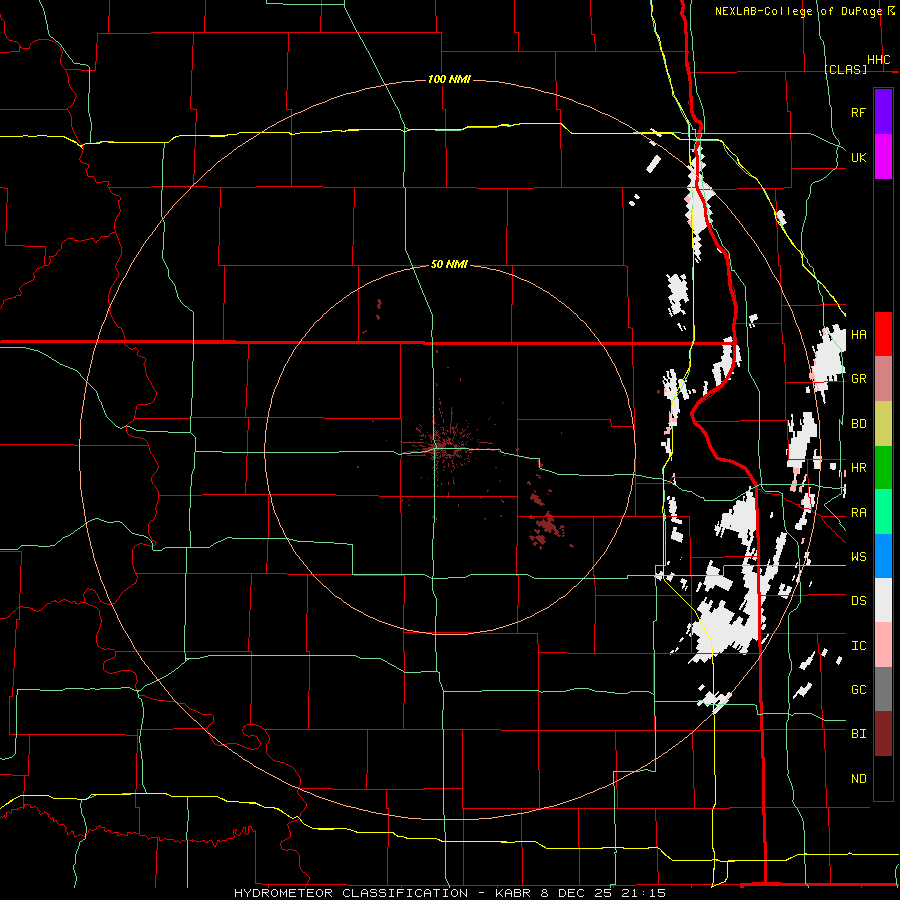The width and height of the screenshot is (900, 900).
Task: Click the BI dark red legend swatch
Action: pyautogui.click(x=883, y=734)
